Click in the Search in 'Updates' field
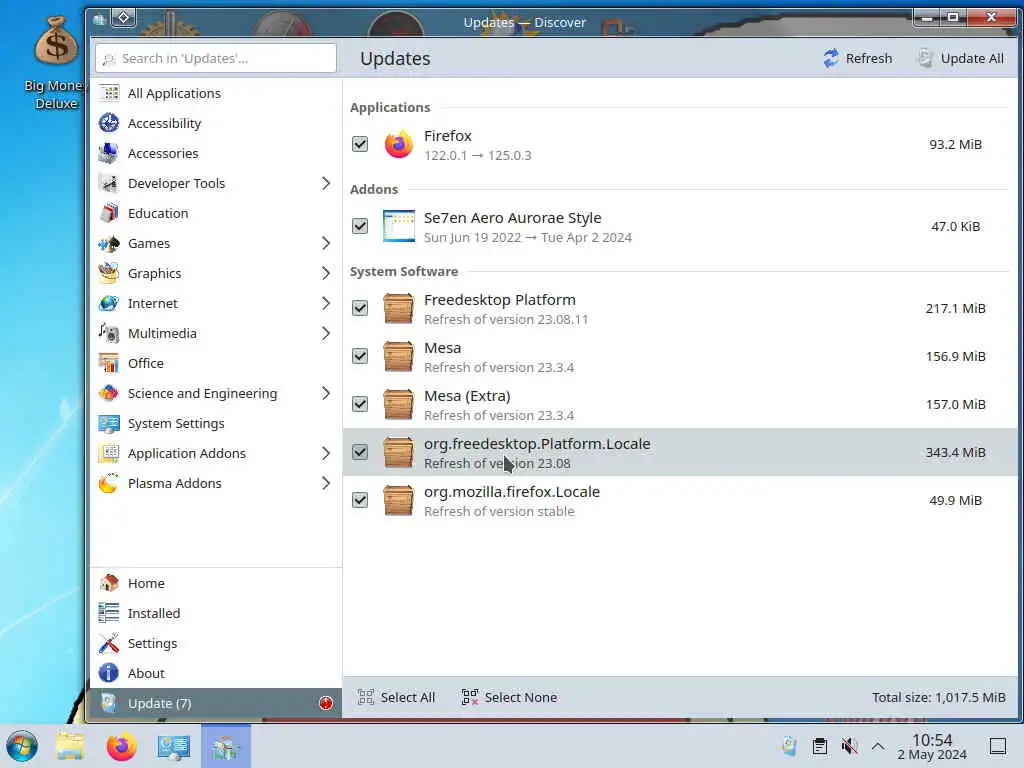This screenshot has width=1024, height=768. pyautogui.click(x=216, y=58)
